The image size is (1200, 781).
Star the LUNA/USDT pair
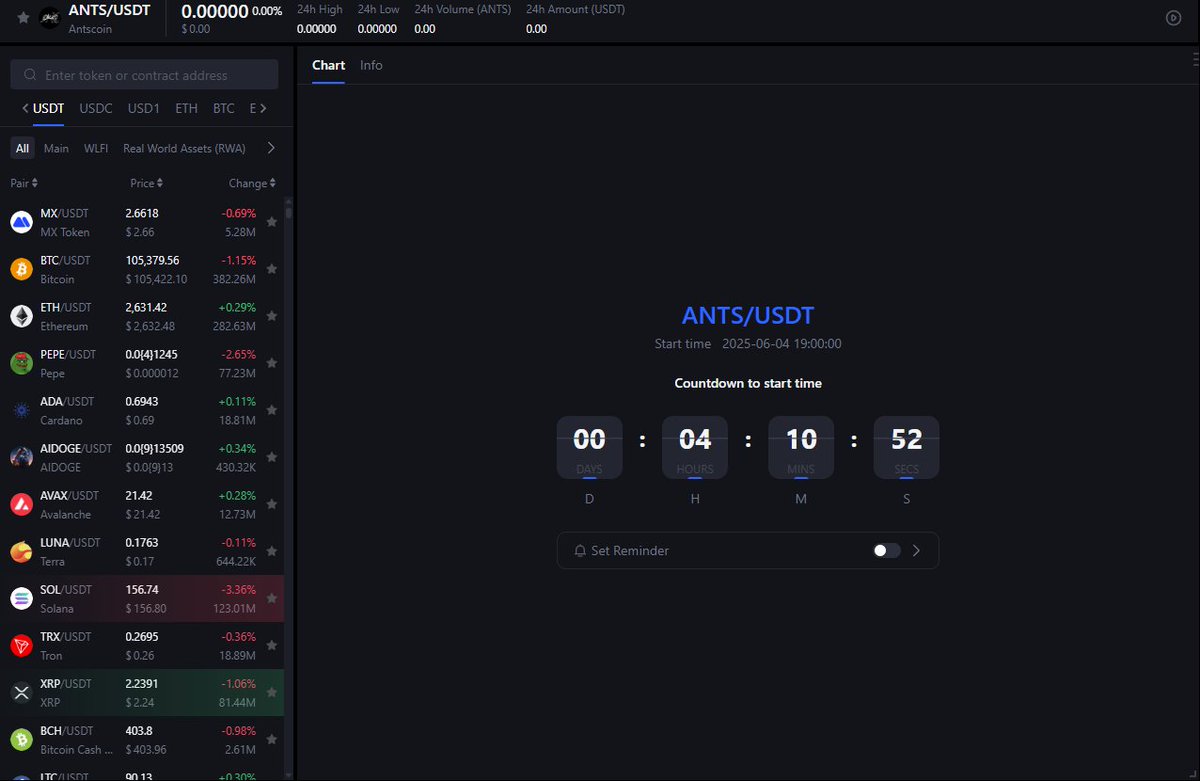(271, 551)
